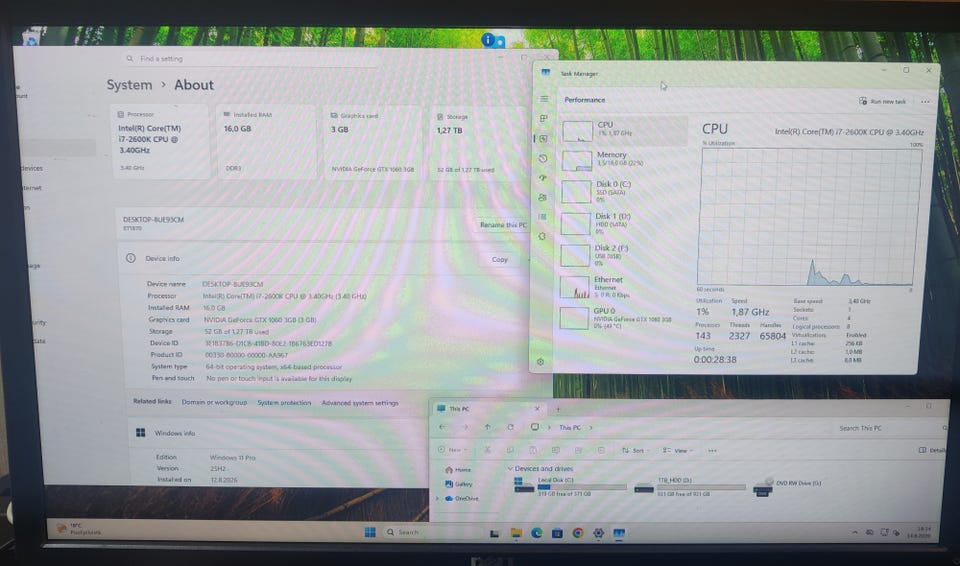960x566 pixels.
Task: Open Services page in Task Manager sidebar
Action: [x=541, y=236]
